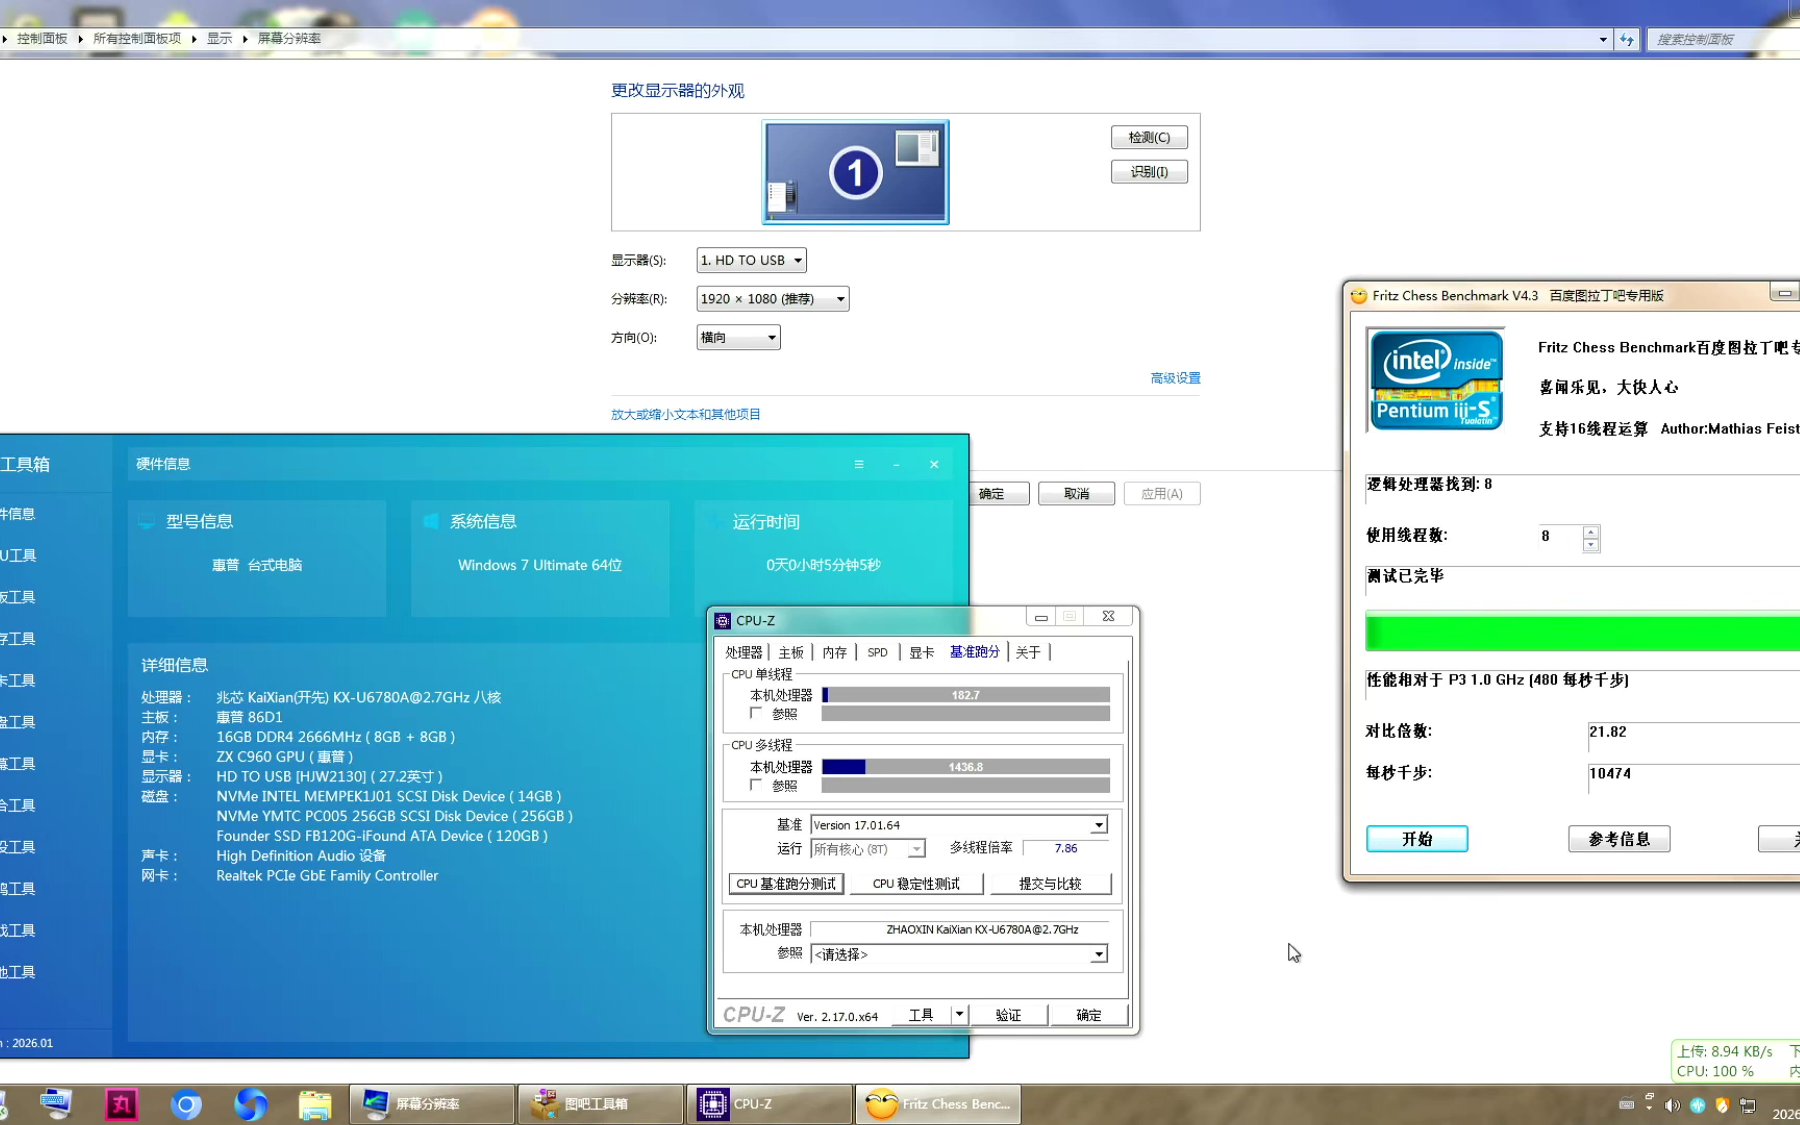
Task: Switch to the SPD tab in CPU-Z
Action: point(877,652)
